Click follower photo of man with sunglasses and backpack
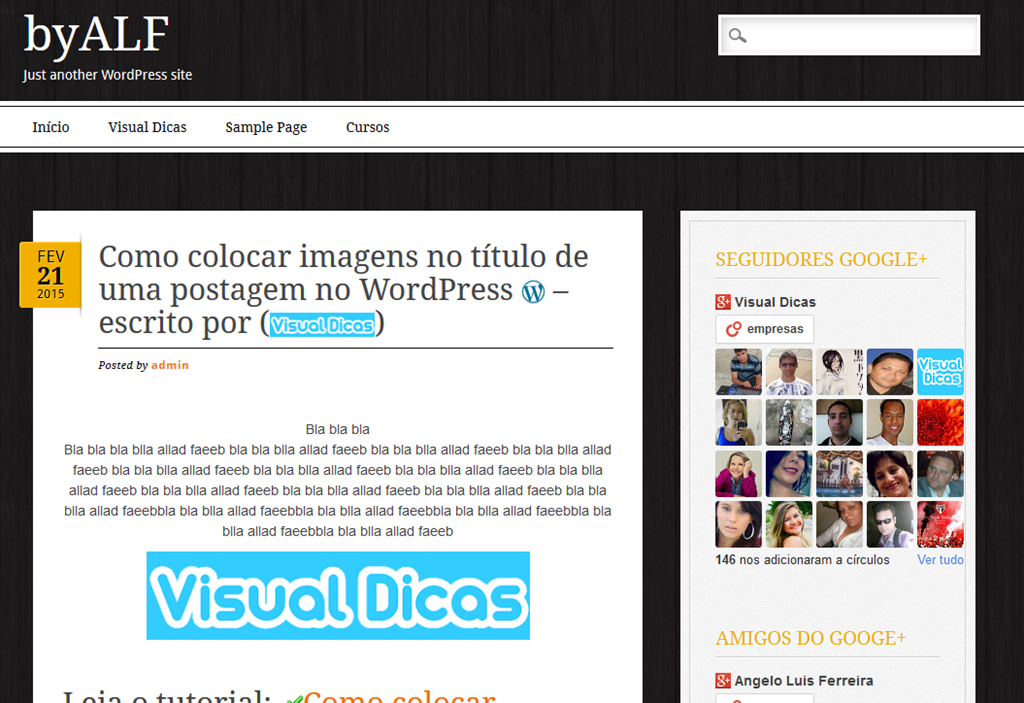The width and height of the screenshot is (1024, 703). coord(890,524)
